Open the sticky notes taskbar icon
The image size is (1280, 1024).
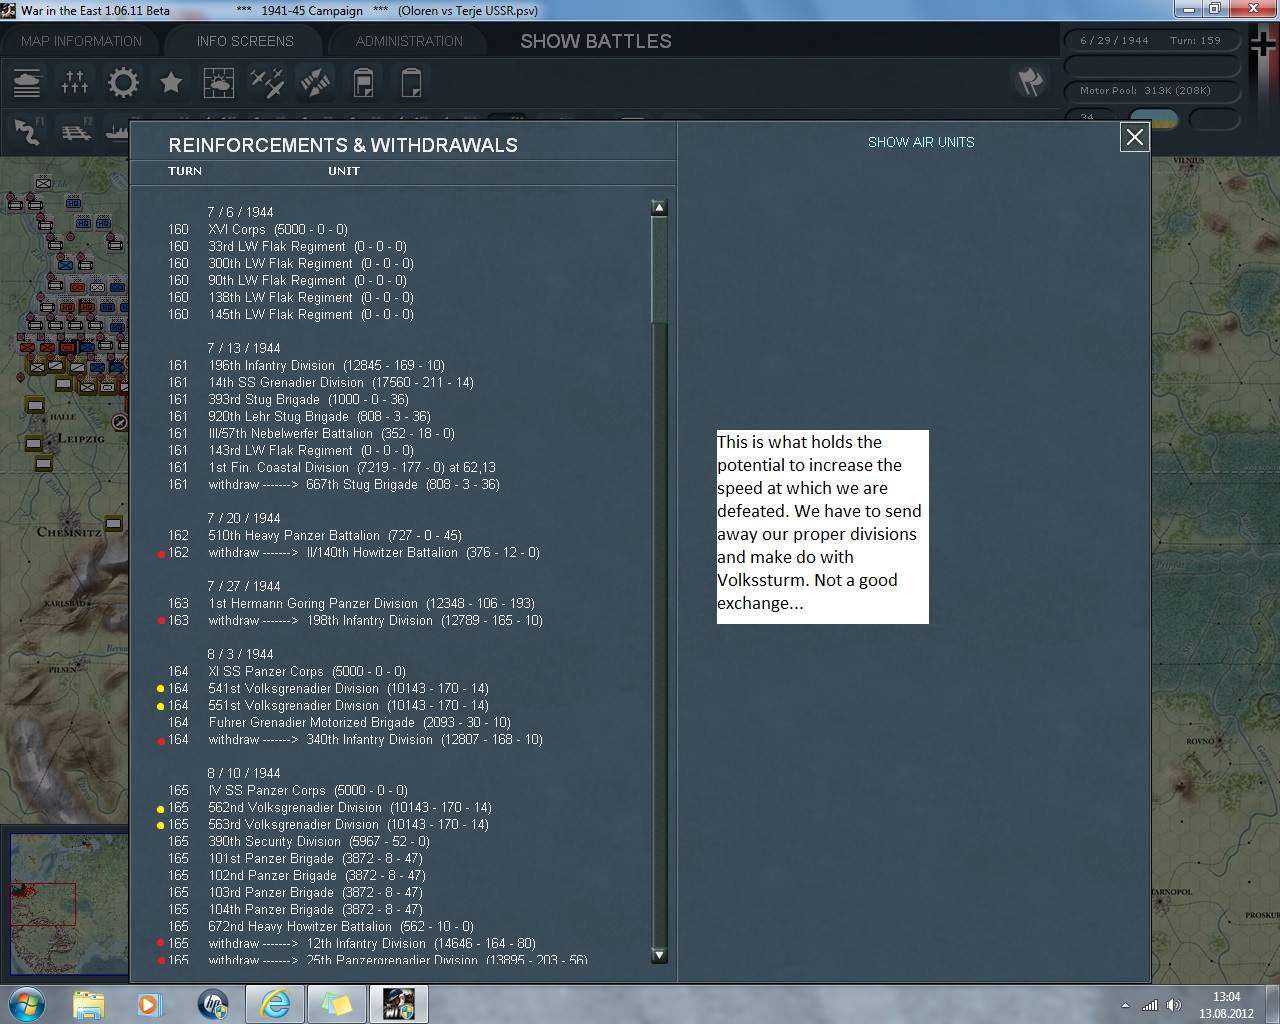[x=336, y=1004]
